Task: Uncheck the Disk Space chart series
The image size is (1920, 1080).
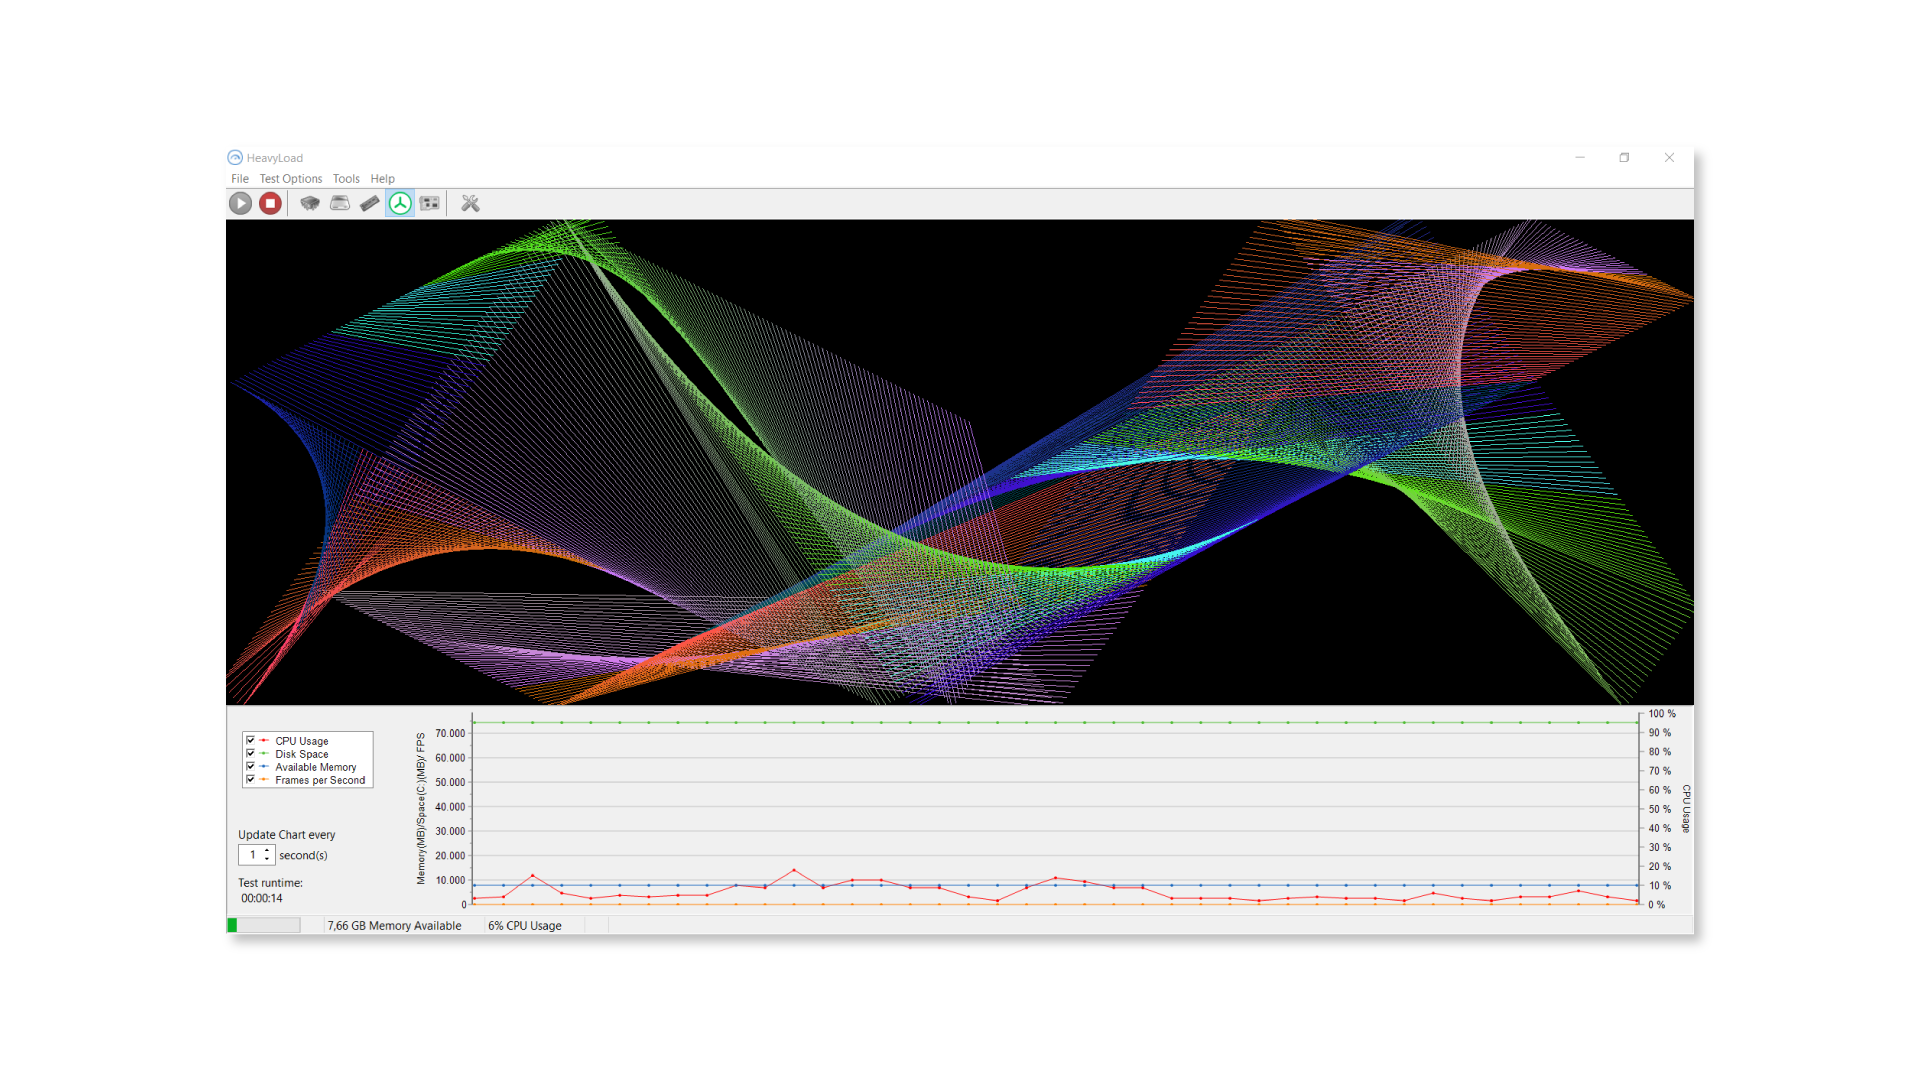Action: pyautogui.click(x=250, y=754)
